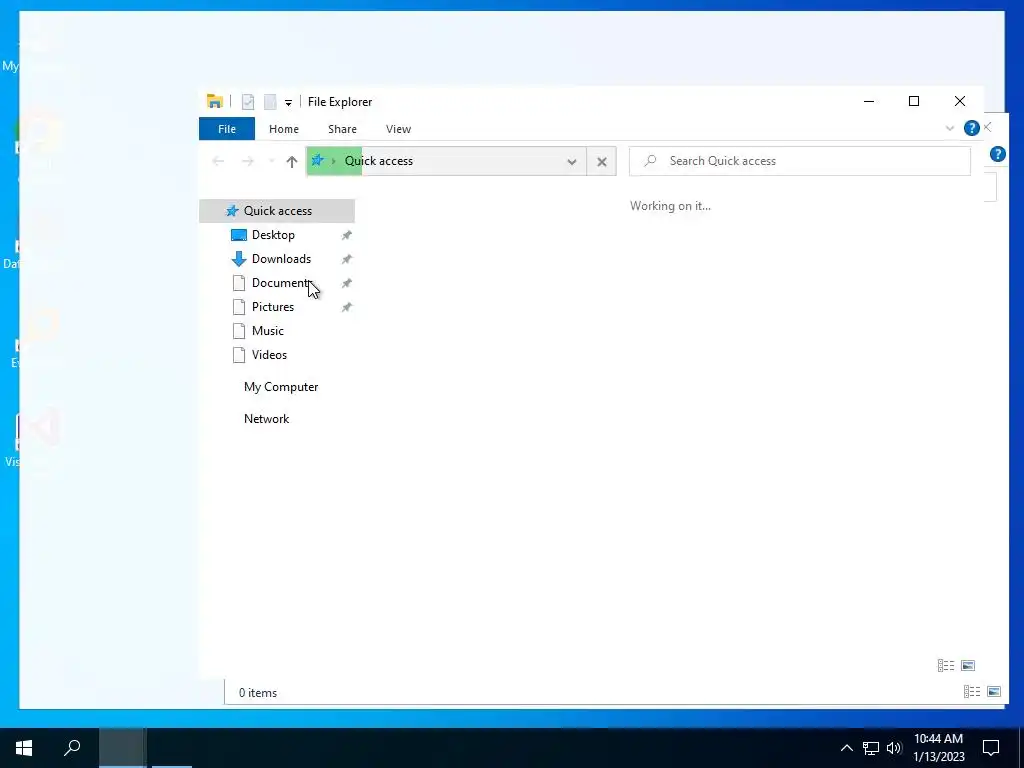Click the magnifier icon in search box
Image resolution: width=1024 pixels, height=768 pixels.
click(650, 161)
